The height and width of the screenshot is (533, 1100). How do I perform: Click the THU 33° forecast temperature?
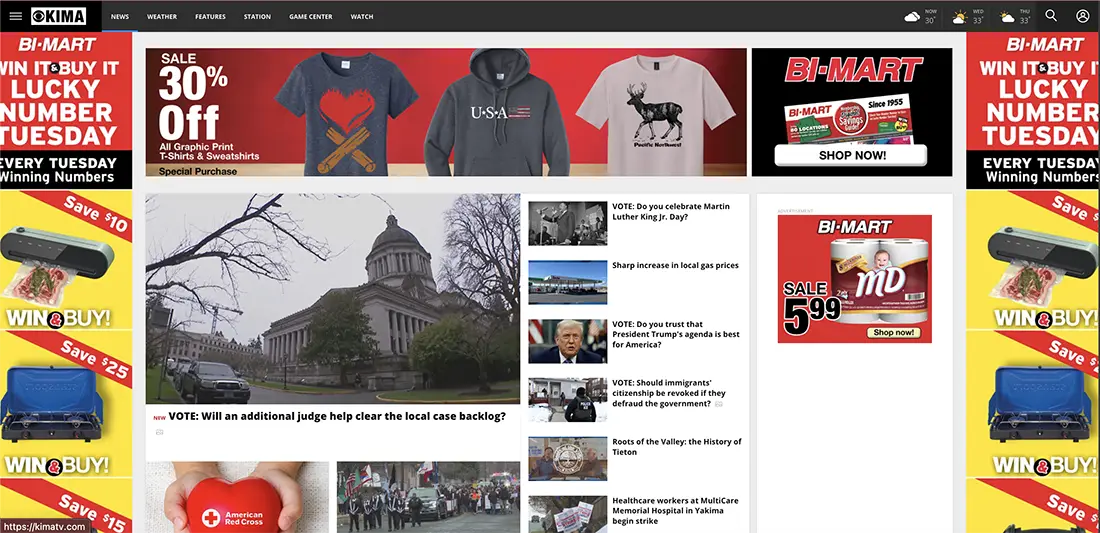pos(1025,20)
